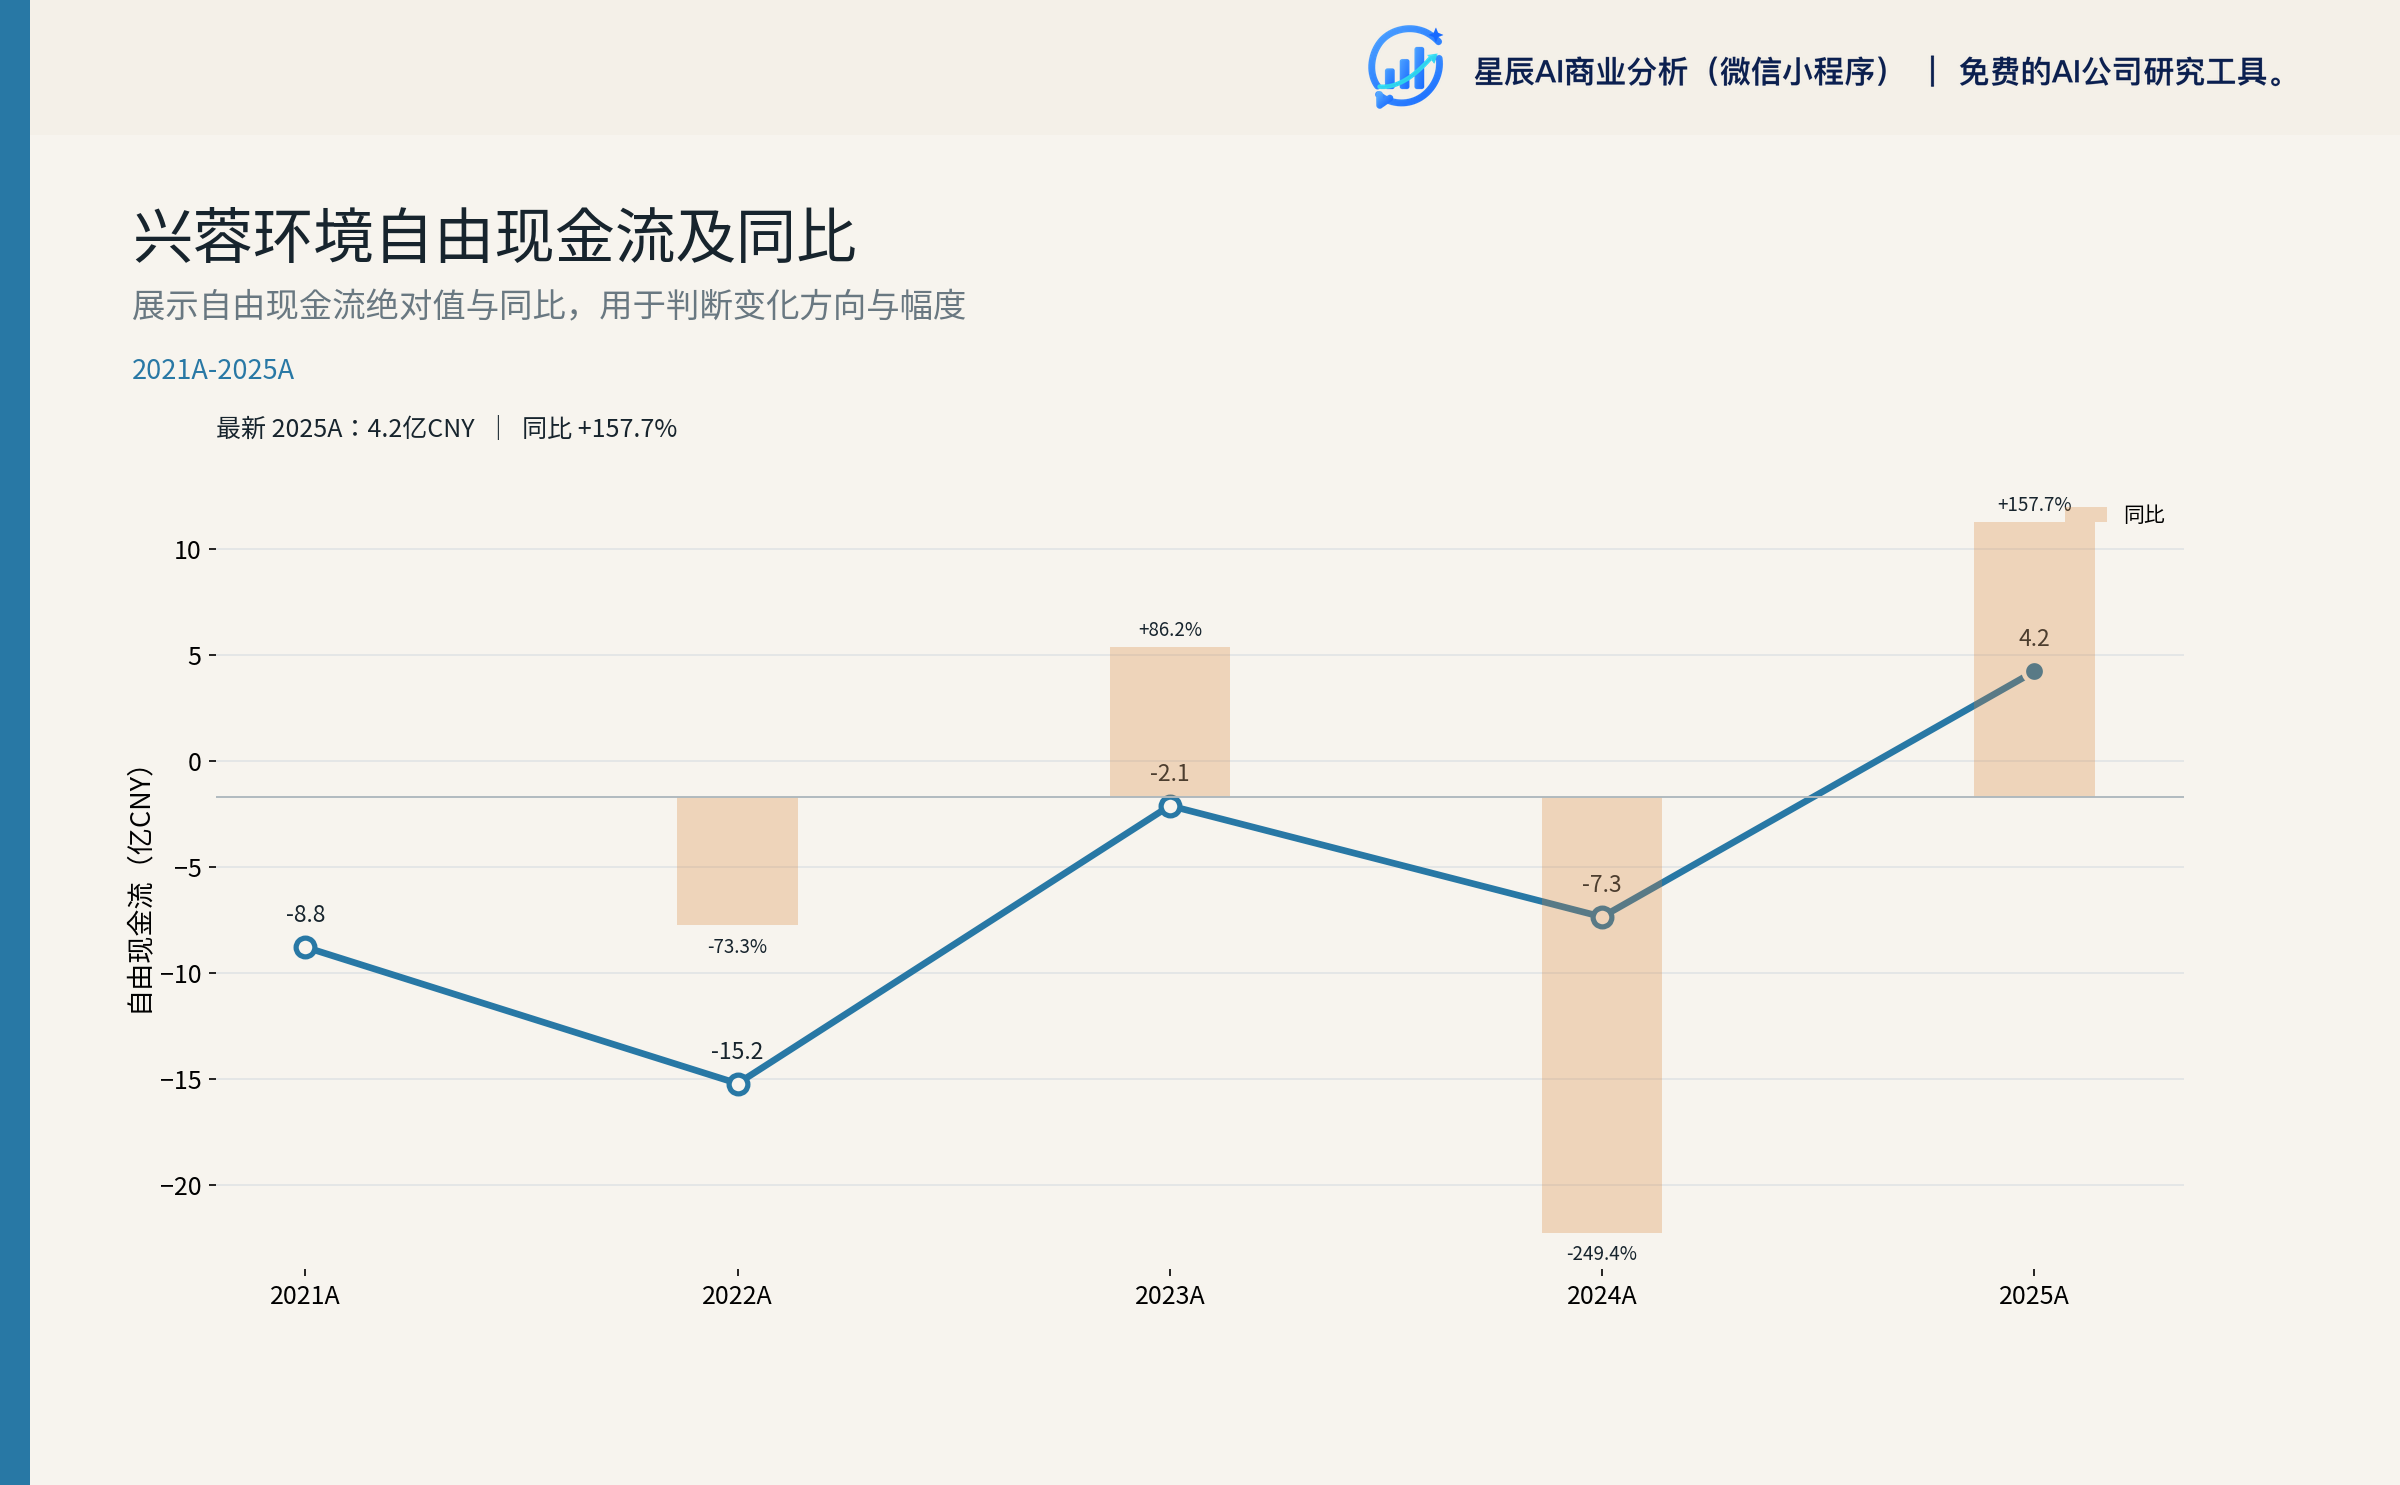The height and width of the screenshot is (1485, 2400).
Task: Click the y-axis tick label 0
Action: [x=195, y=762]
